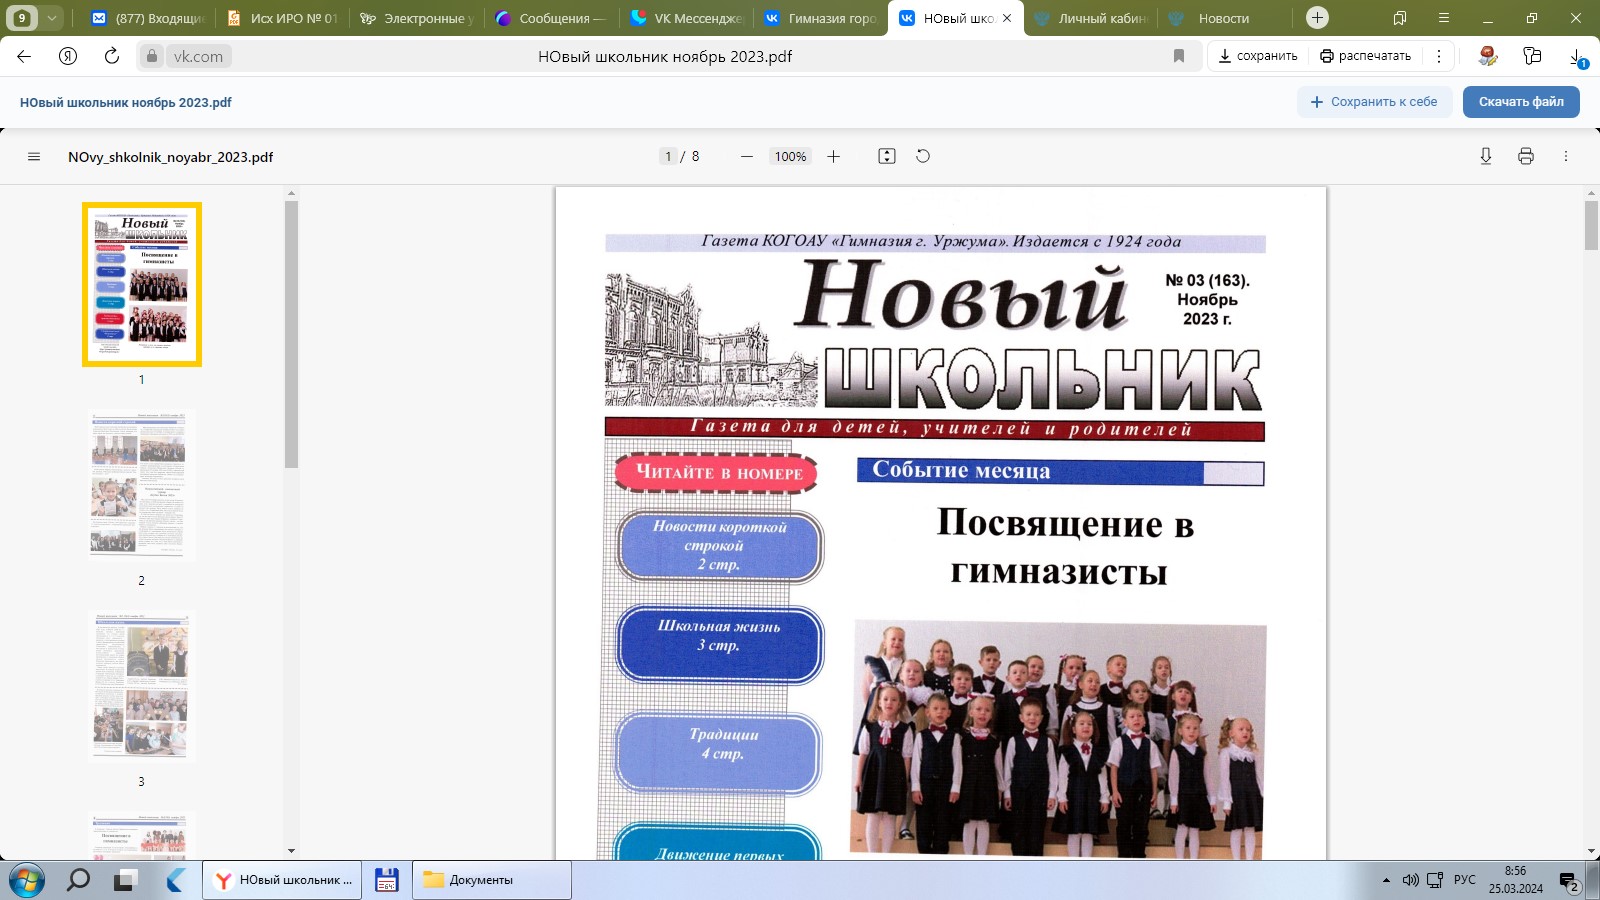Screen dimensions: 1600x900
Task: Switch the РУС keyboard language indicator
Action: (x=1464, y=880)
